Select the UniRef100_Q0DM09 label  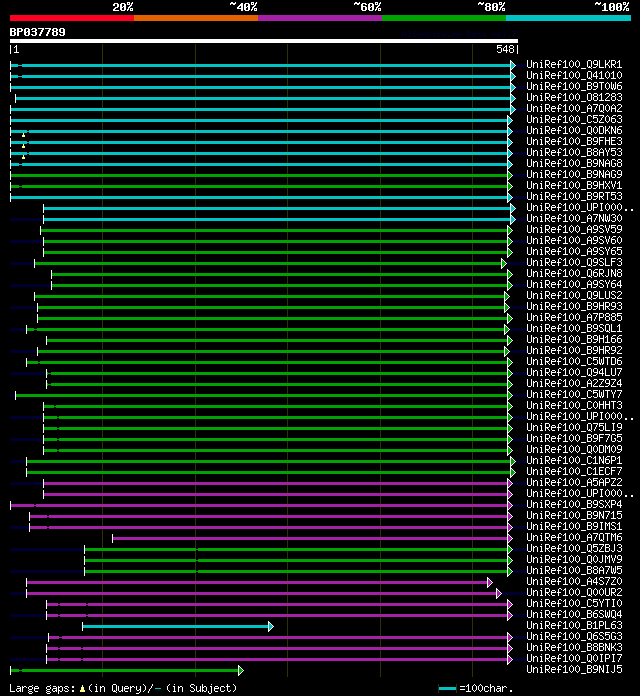point(574,449)
